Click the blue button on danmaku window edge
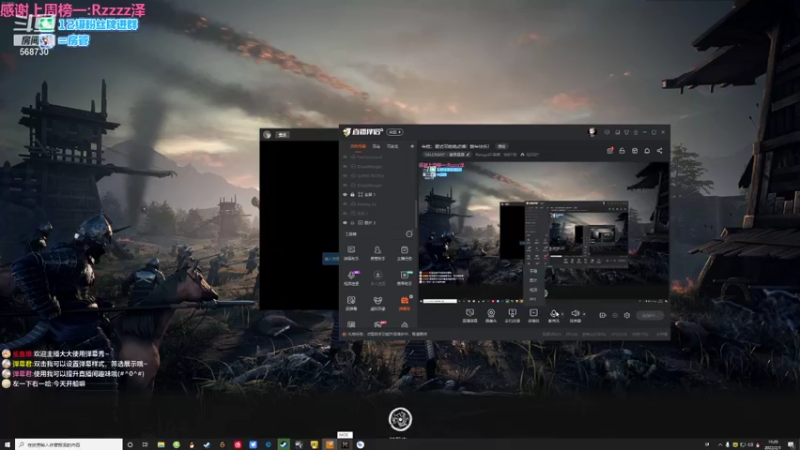The image size is (800, 450). [331, 259]
